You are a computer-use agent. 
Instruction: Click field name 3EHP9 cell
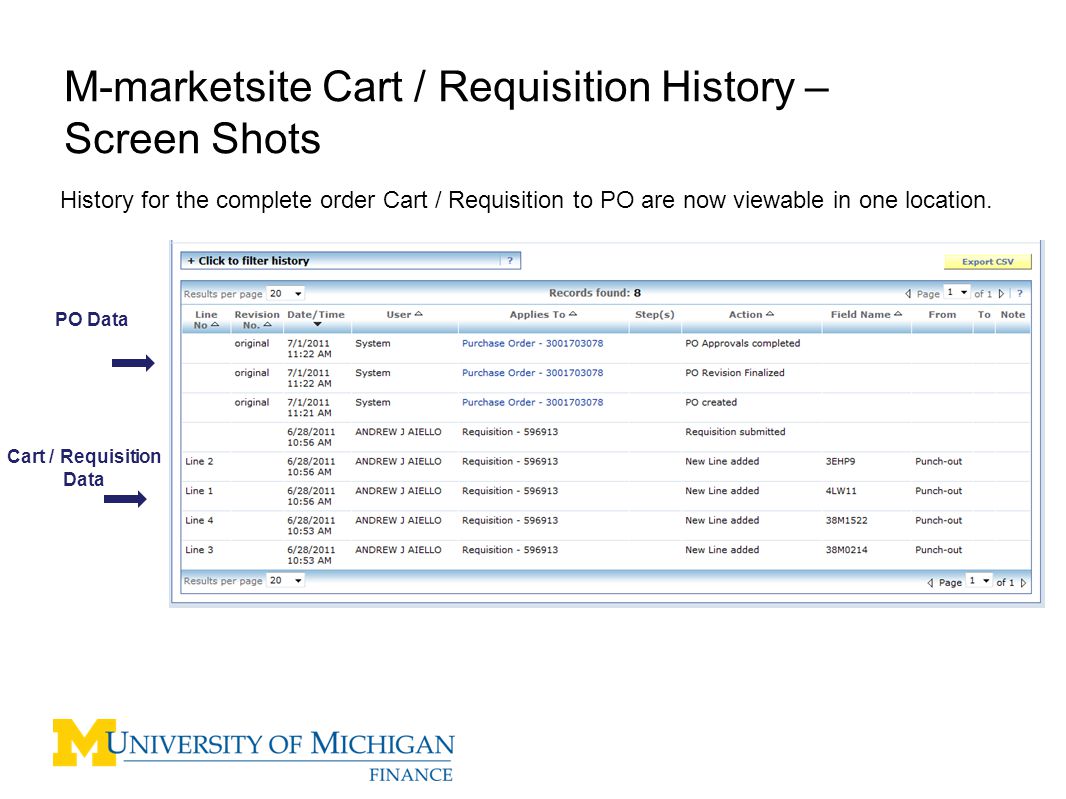pos(840,461)
